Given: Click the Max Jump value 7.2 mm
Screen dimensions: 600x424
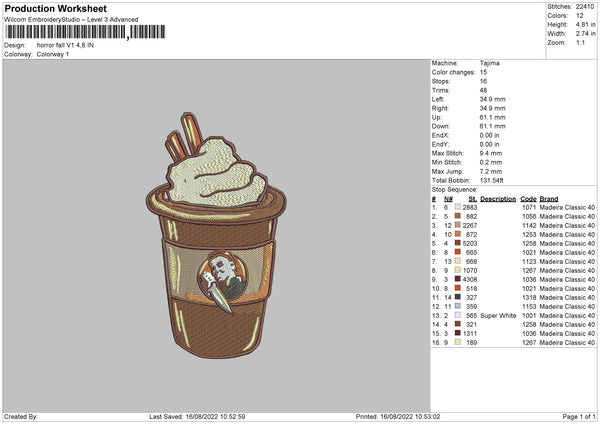Looking at the screenshot, I should (490, 171).
